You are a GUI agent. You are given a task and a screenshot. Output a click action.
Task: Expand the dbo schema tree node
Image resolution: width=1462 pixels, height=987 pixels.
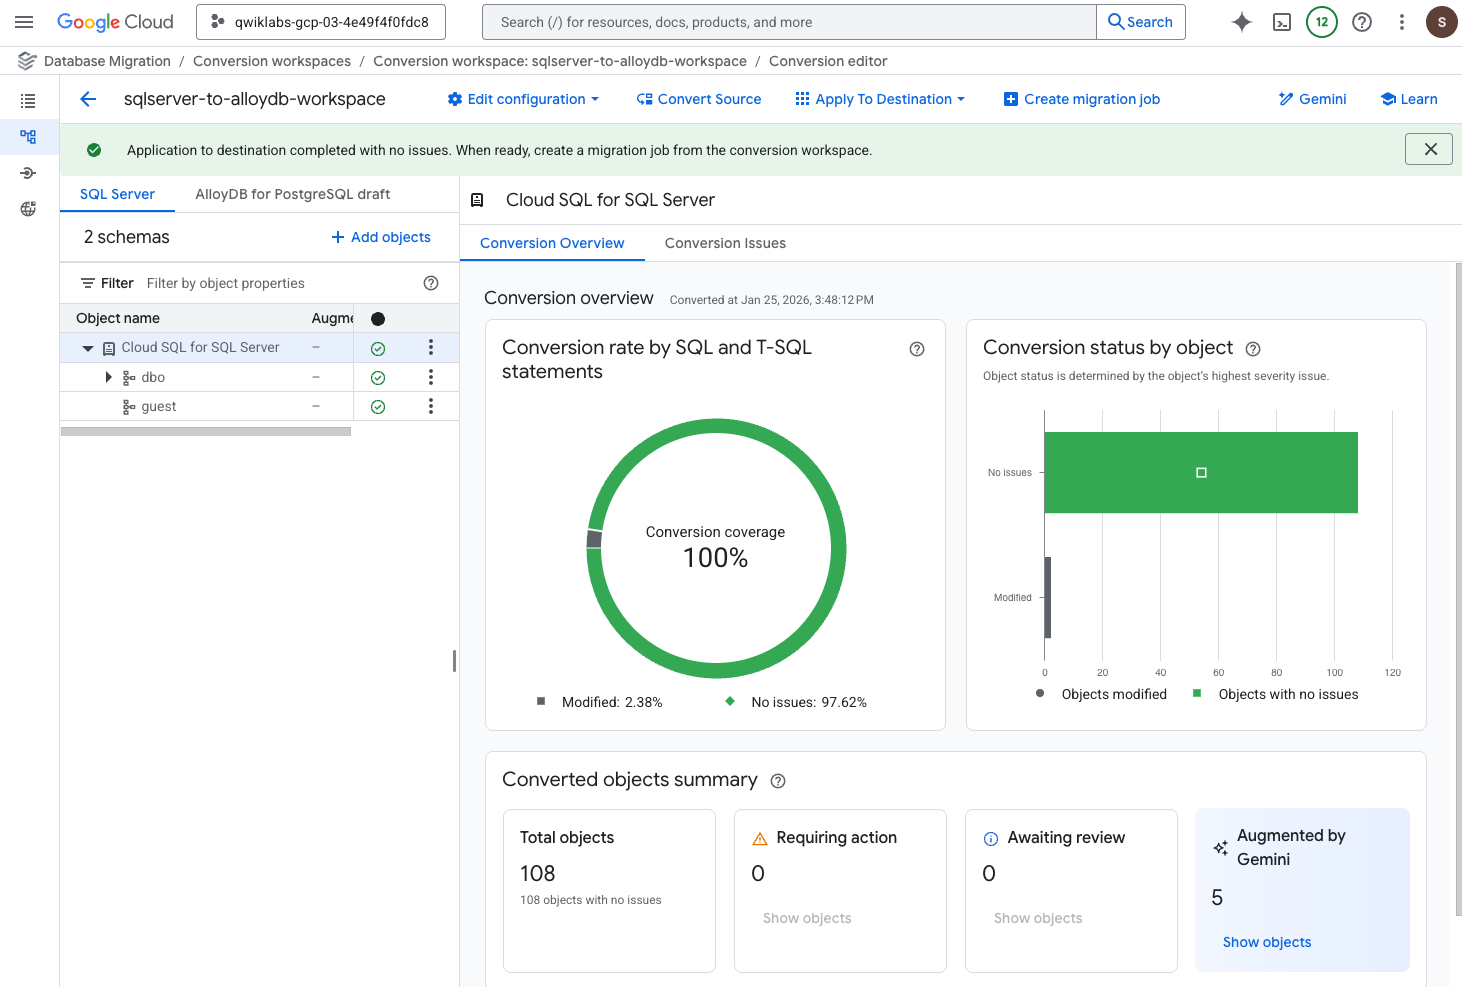[108, 377]
